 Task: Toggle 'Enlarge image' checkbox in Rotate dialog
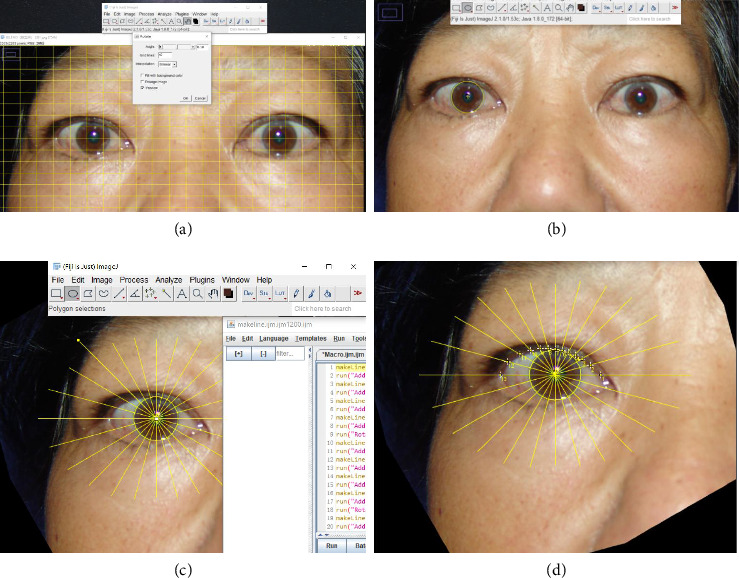point(141,82)
